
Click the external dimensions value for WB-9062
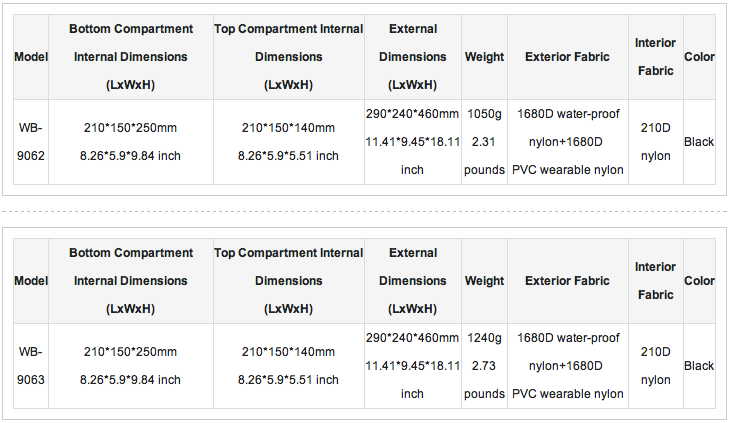412,141
